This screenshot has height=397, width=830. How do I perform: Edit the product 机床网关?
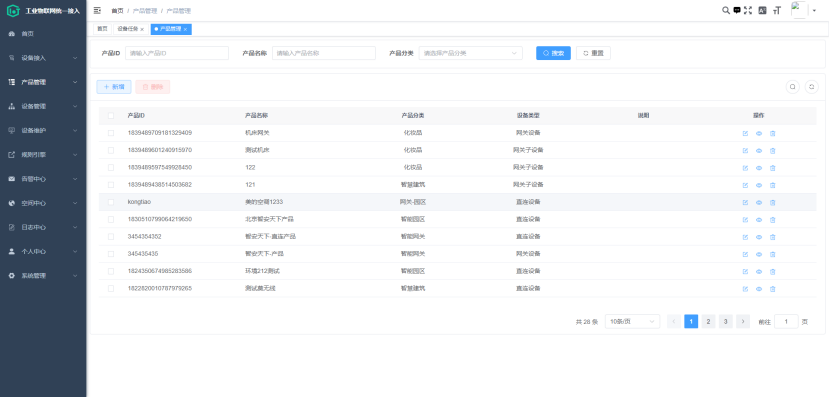click(x=745, y=133)
